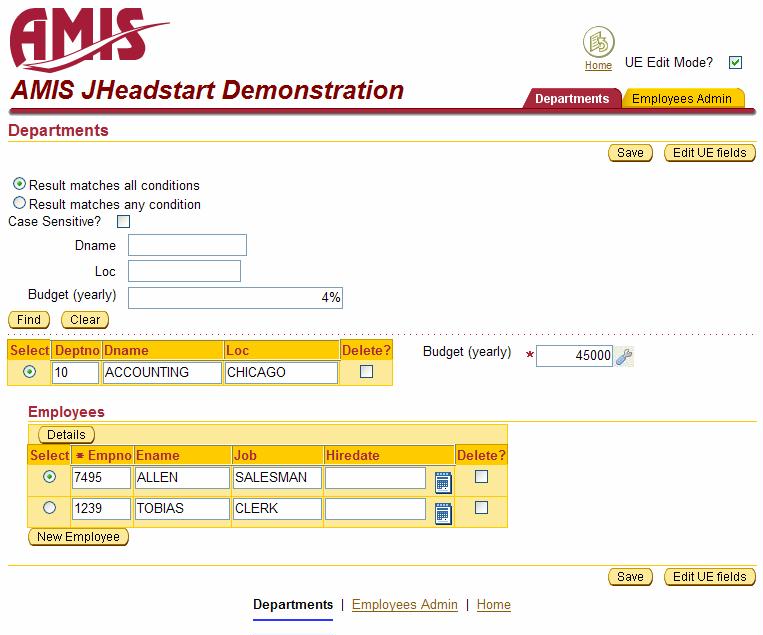Click the AMIS logo
The width and height of the screenshot is (763, 635).
coord(88,39)
